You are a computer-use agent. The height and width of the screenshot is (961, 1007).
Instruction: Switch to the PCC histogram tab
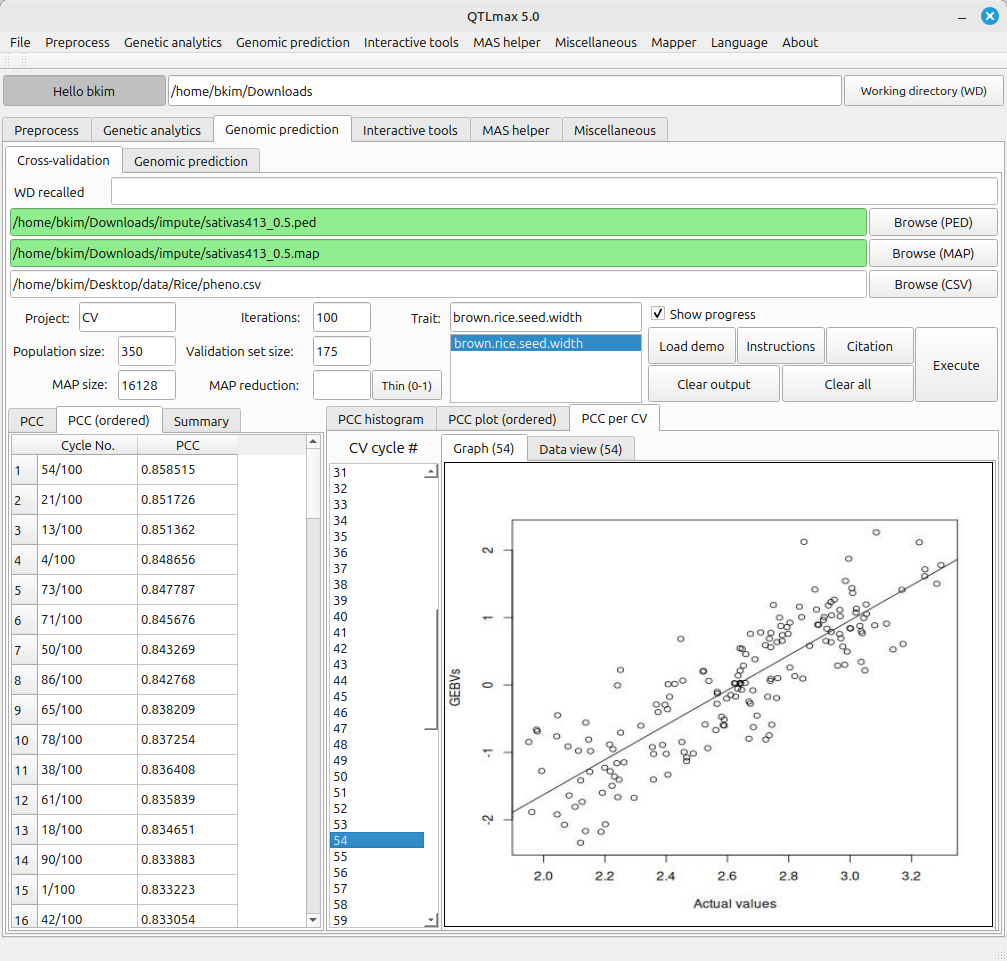(x=380, y=419)
